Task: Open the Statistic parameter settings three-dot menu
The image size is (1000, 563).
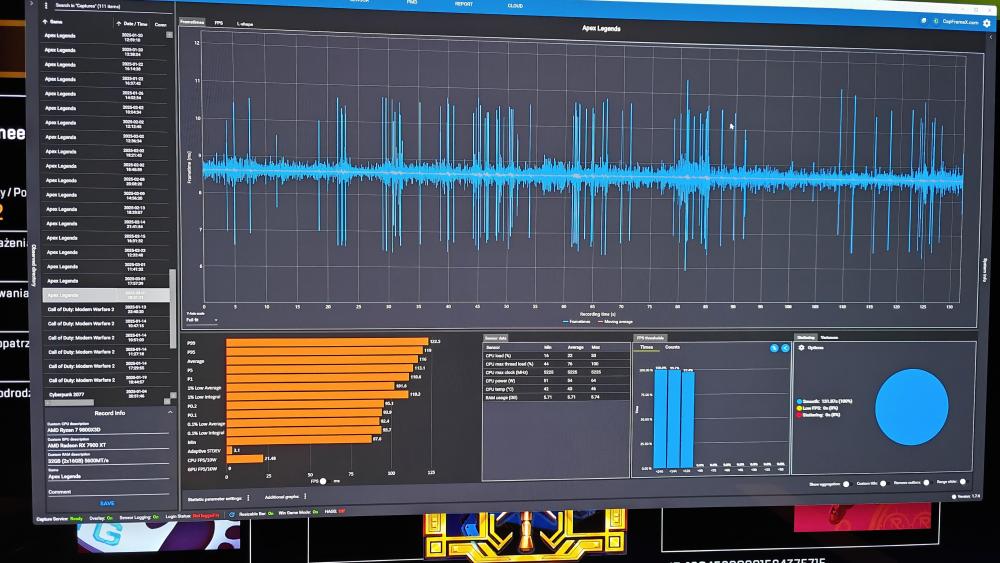Action: coord(249,497)
